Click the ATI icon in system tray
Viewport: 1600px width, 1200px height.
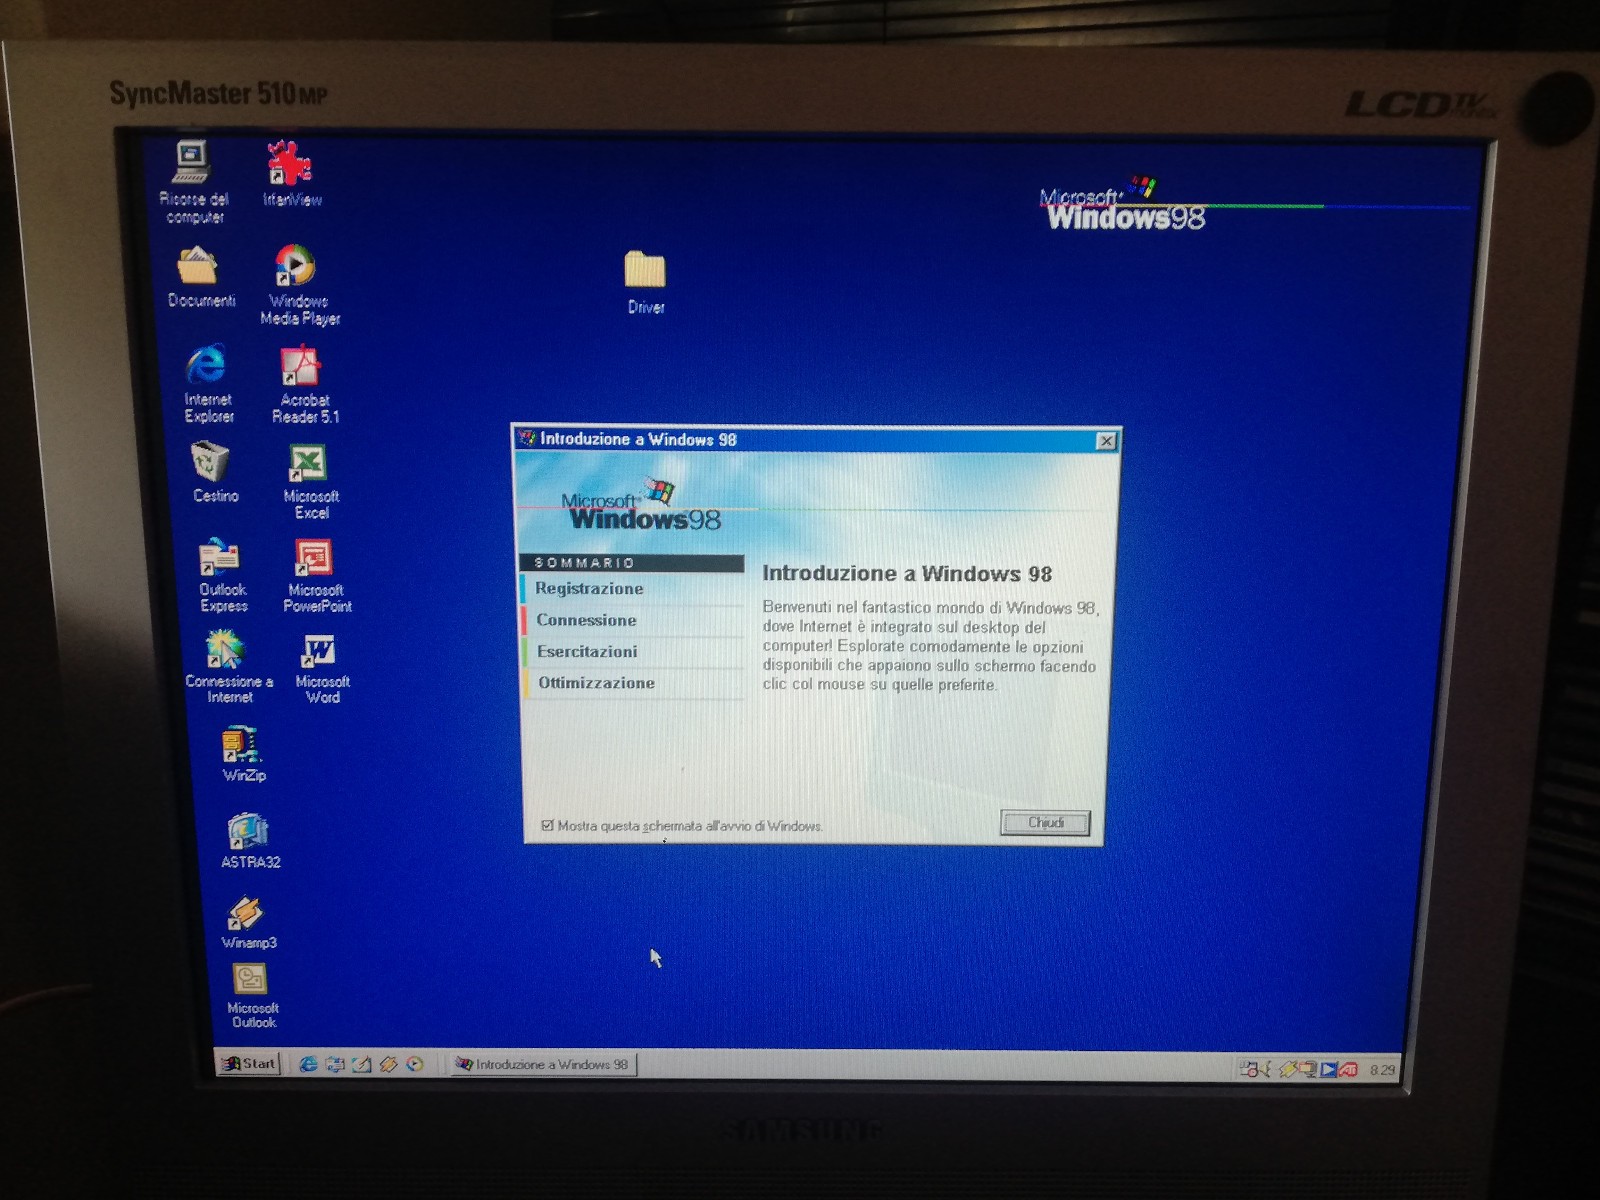point(1349,1069)
